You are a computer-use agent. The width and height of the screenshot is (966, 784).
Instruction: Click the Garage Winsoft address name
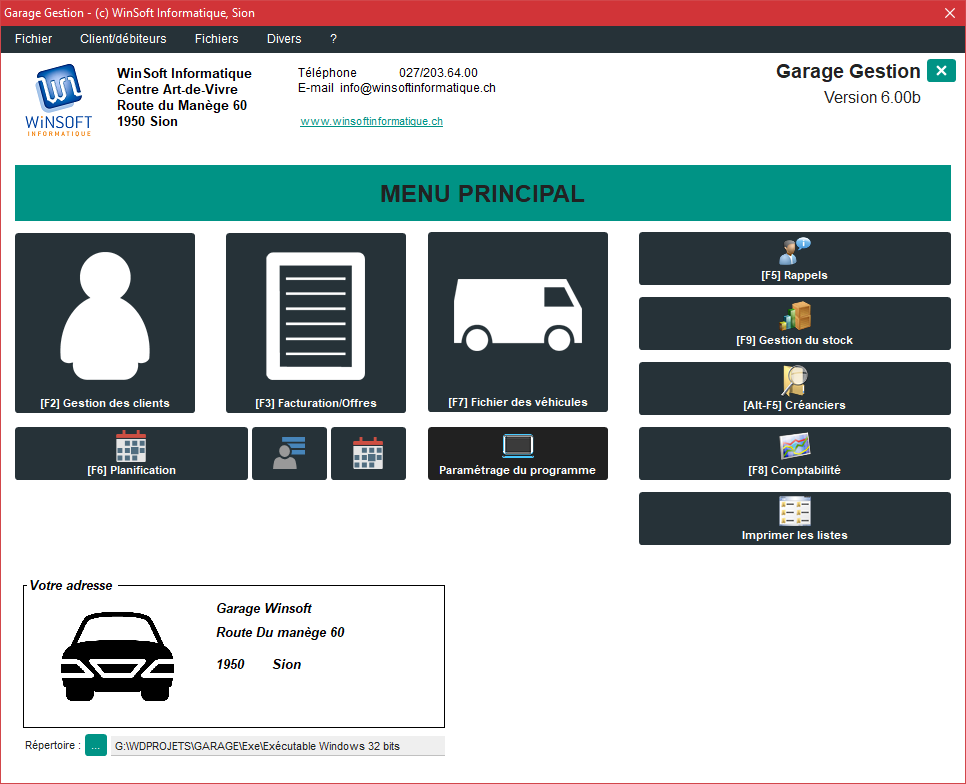click(x=264, y=608)
